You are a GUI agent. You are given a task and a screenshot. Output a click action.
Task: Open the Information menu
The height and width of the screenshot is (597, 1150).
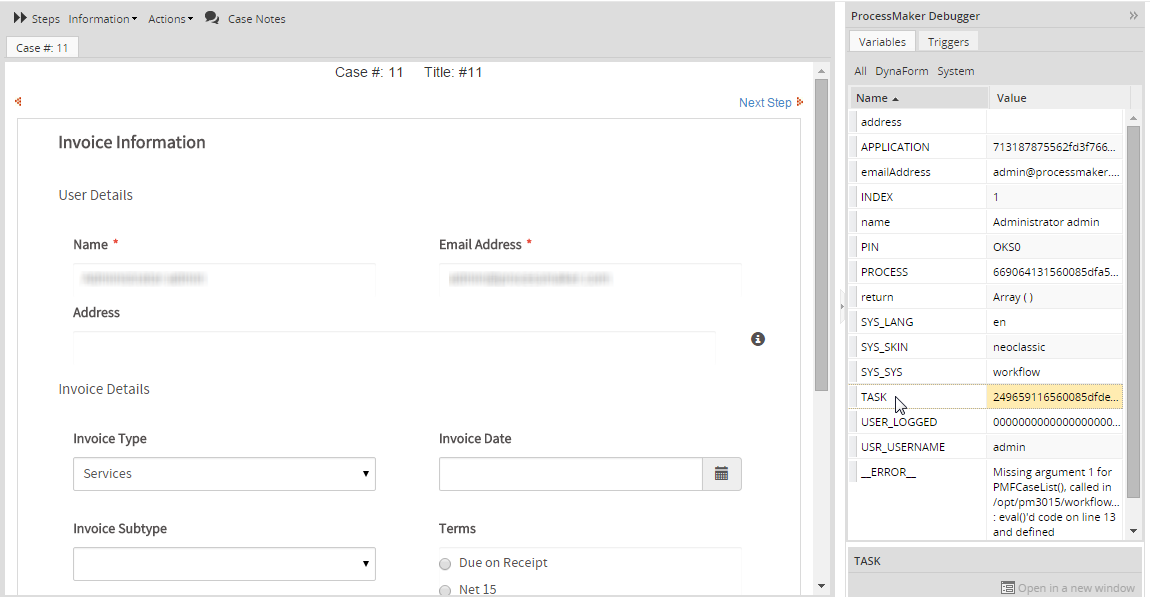[x=102, y=19]
